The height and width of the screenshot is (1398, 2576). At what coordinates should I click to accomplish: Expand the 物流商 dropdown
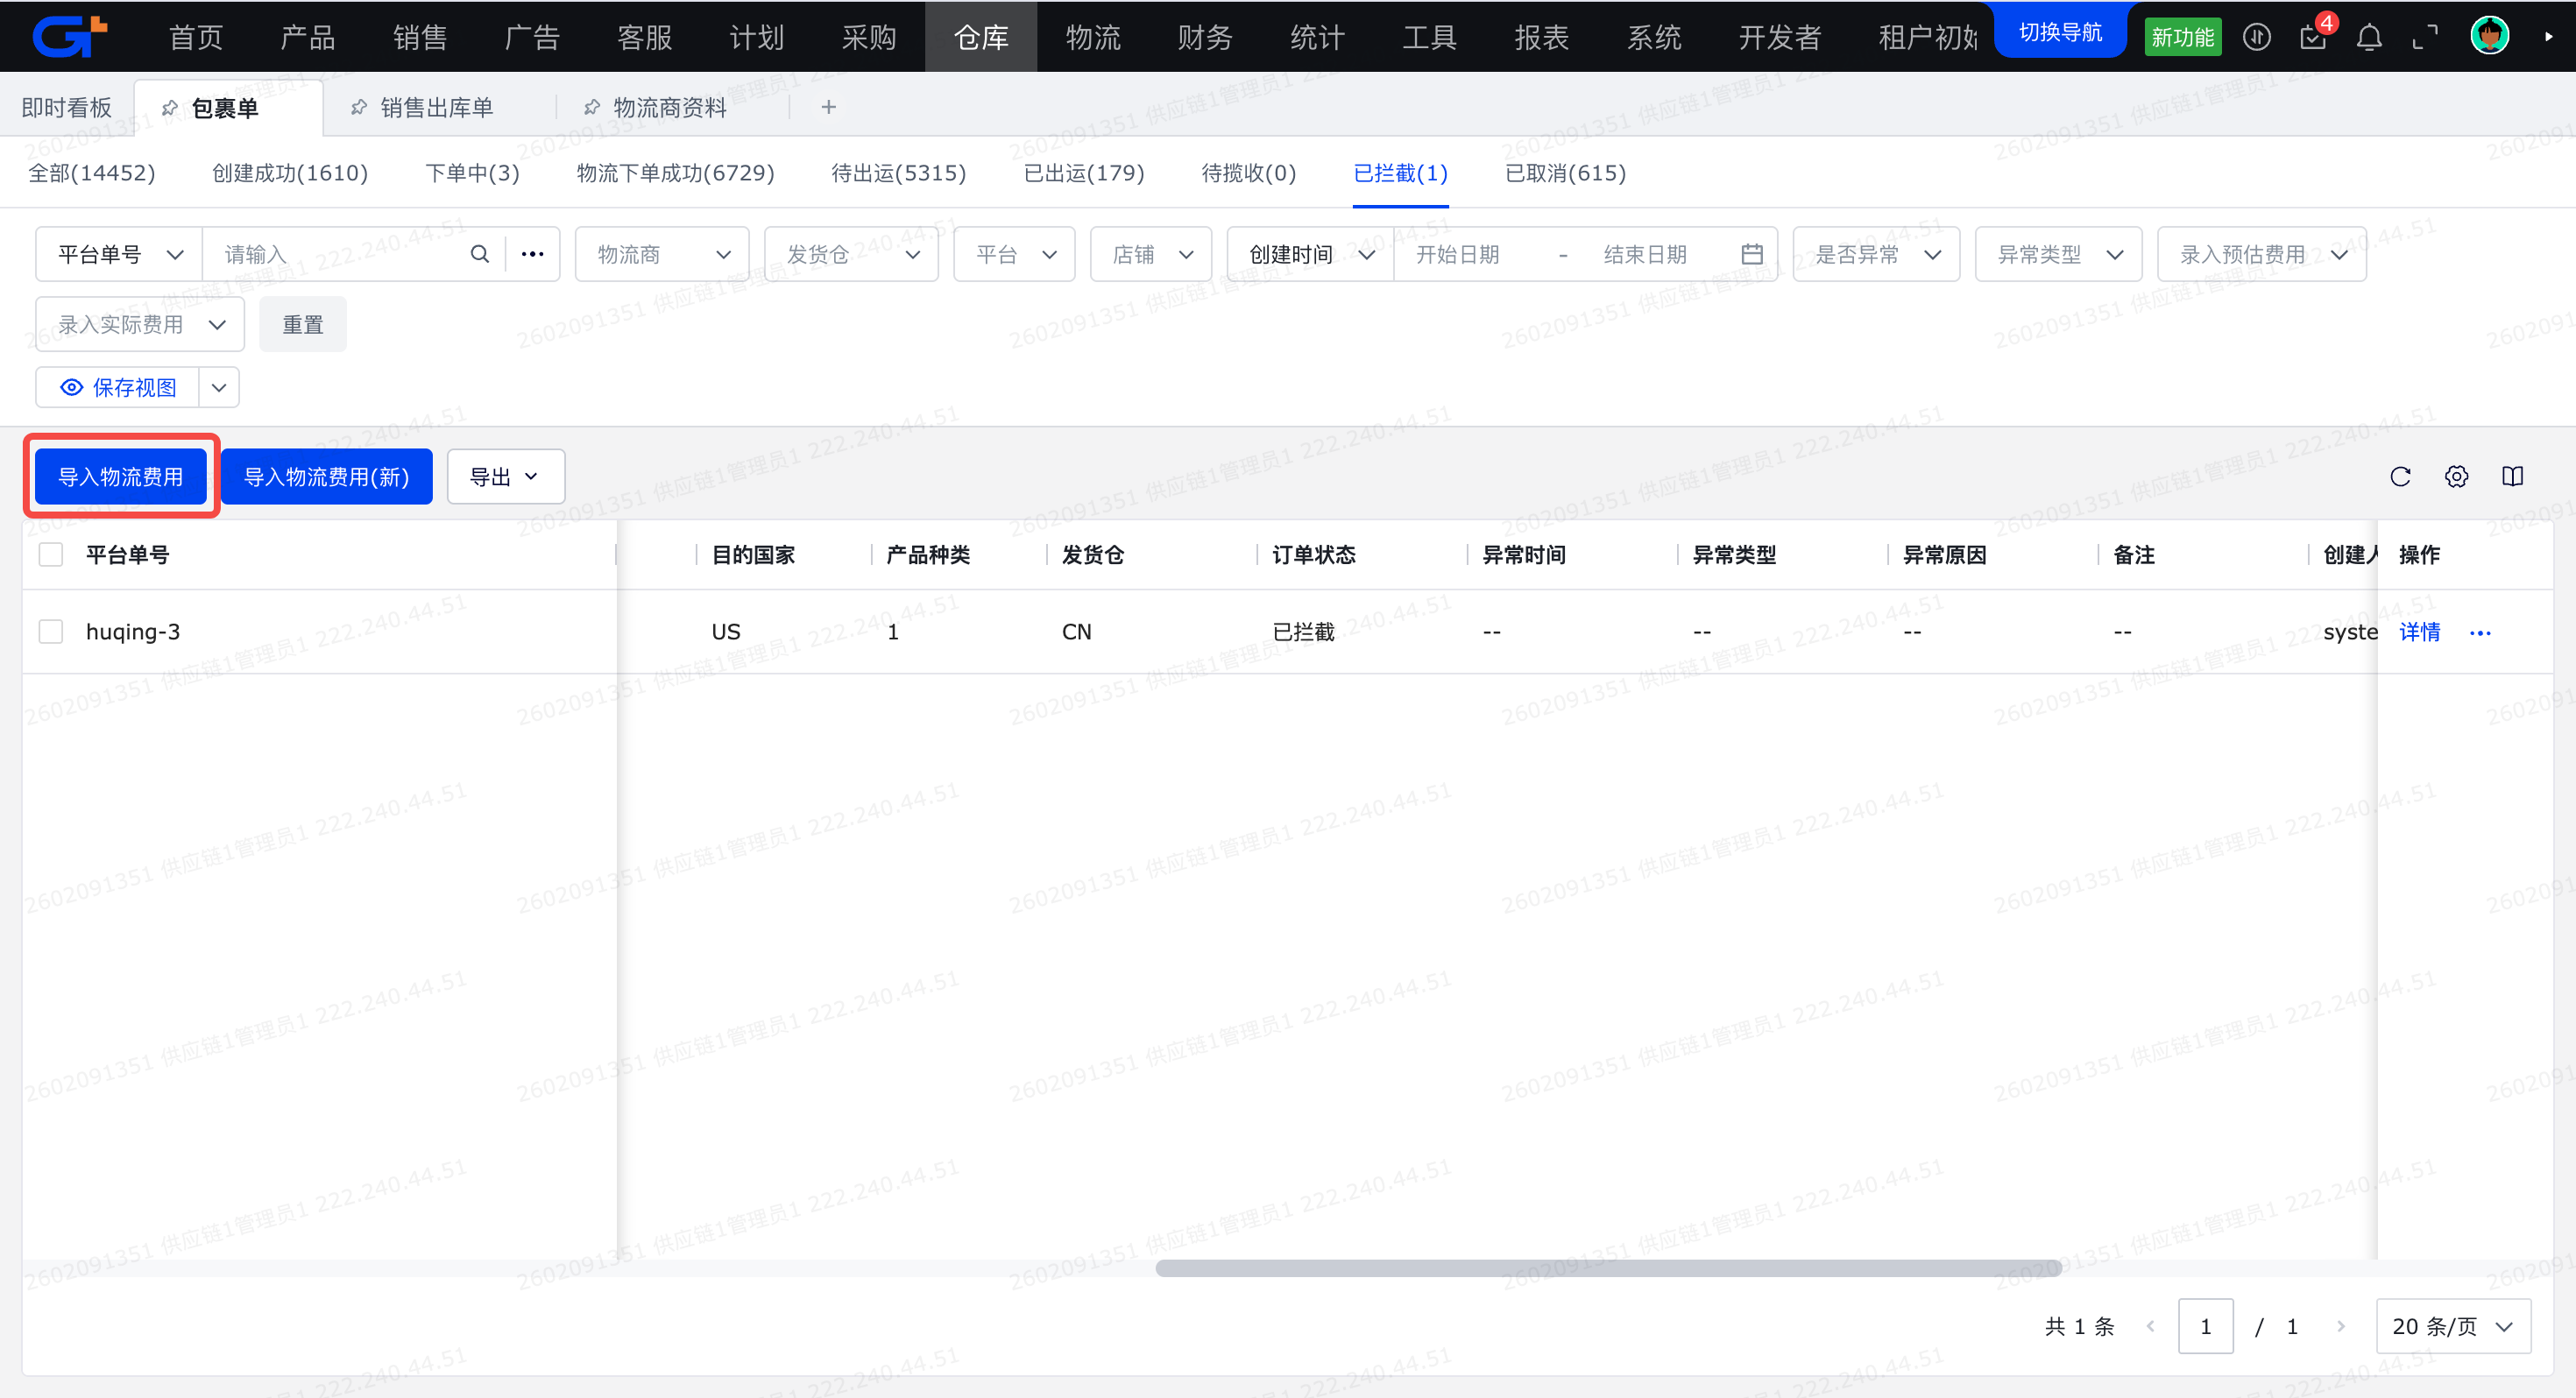pyautogui.click(x=662, y=254)
